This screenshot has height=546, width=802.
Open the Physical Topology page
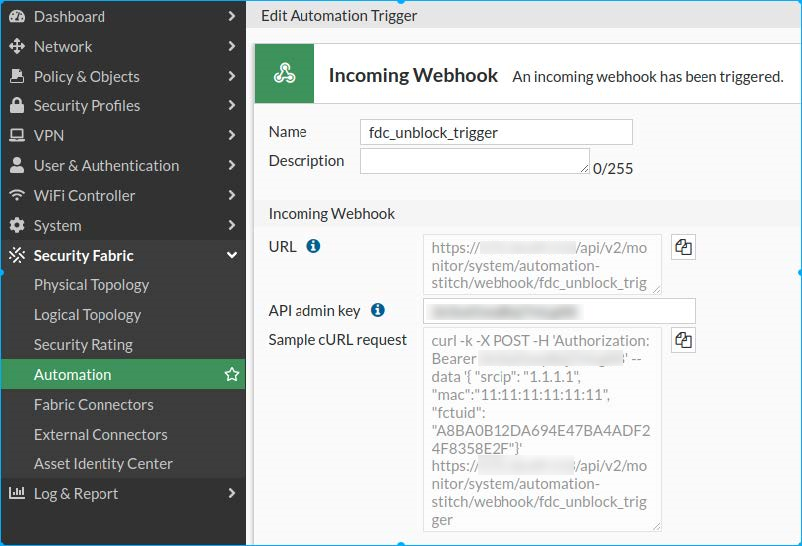pyautogui.click(x=91, y=285)
